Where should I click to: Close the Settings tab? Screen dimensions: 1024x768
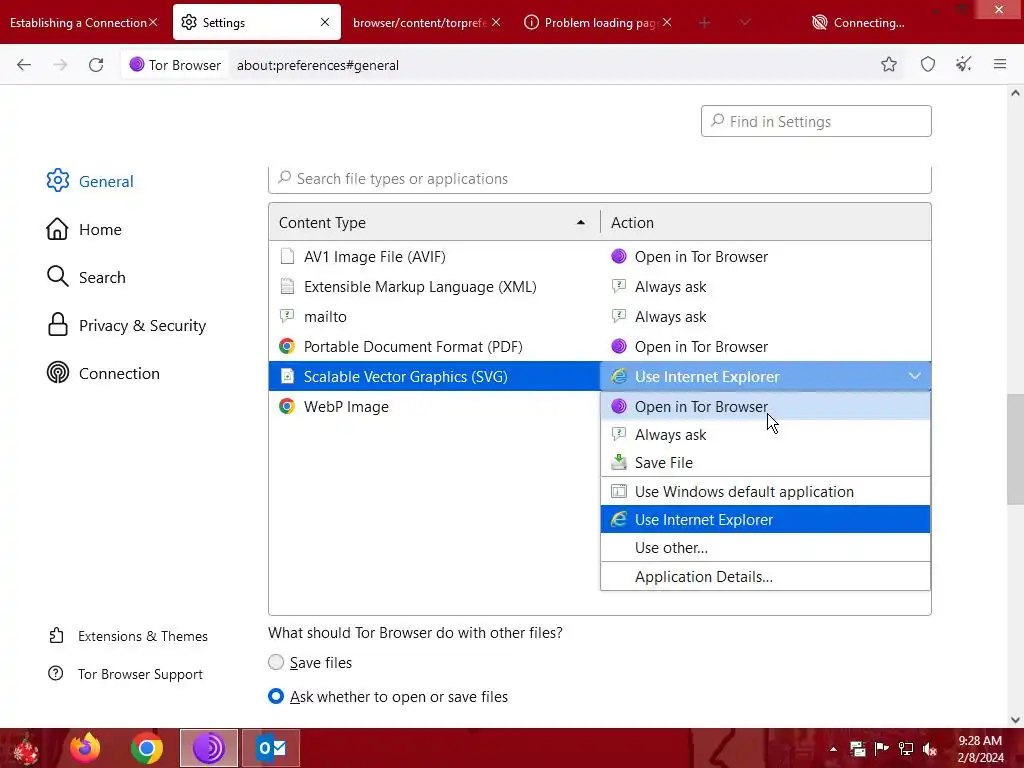pyautogui.click(x=325, y=22)
